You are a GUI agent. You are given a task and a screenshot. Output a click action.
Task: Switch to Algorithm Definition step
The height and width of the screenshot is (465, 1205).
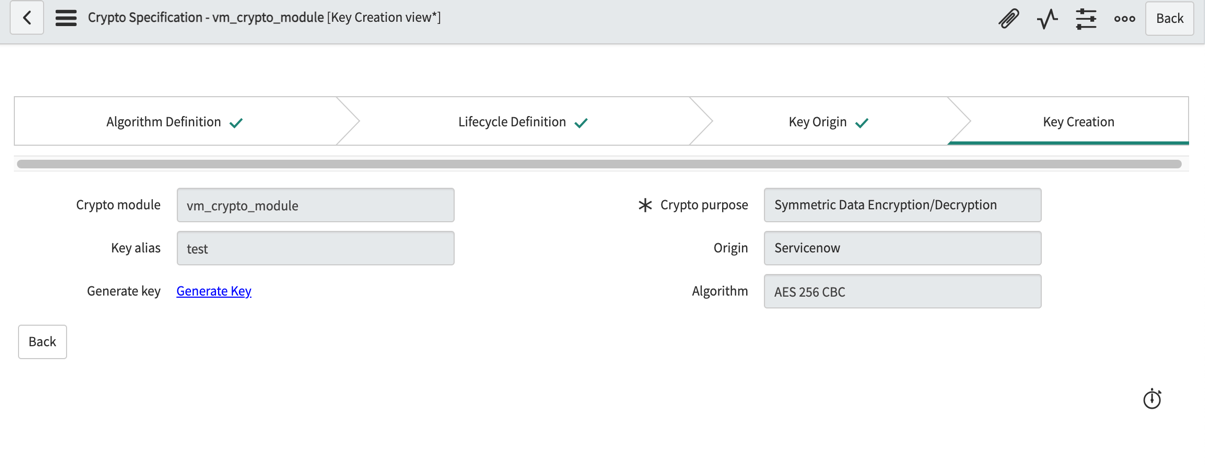pos(175,122)
